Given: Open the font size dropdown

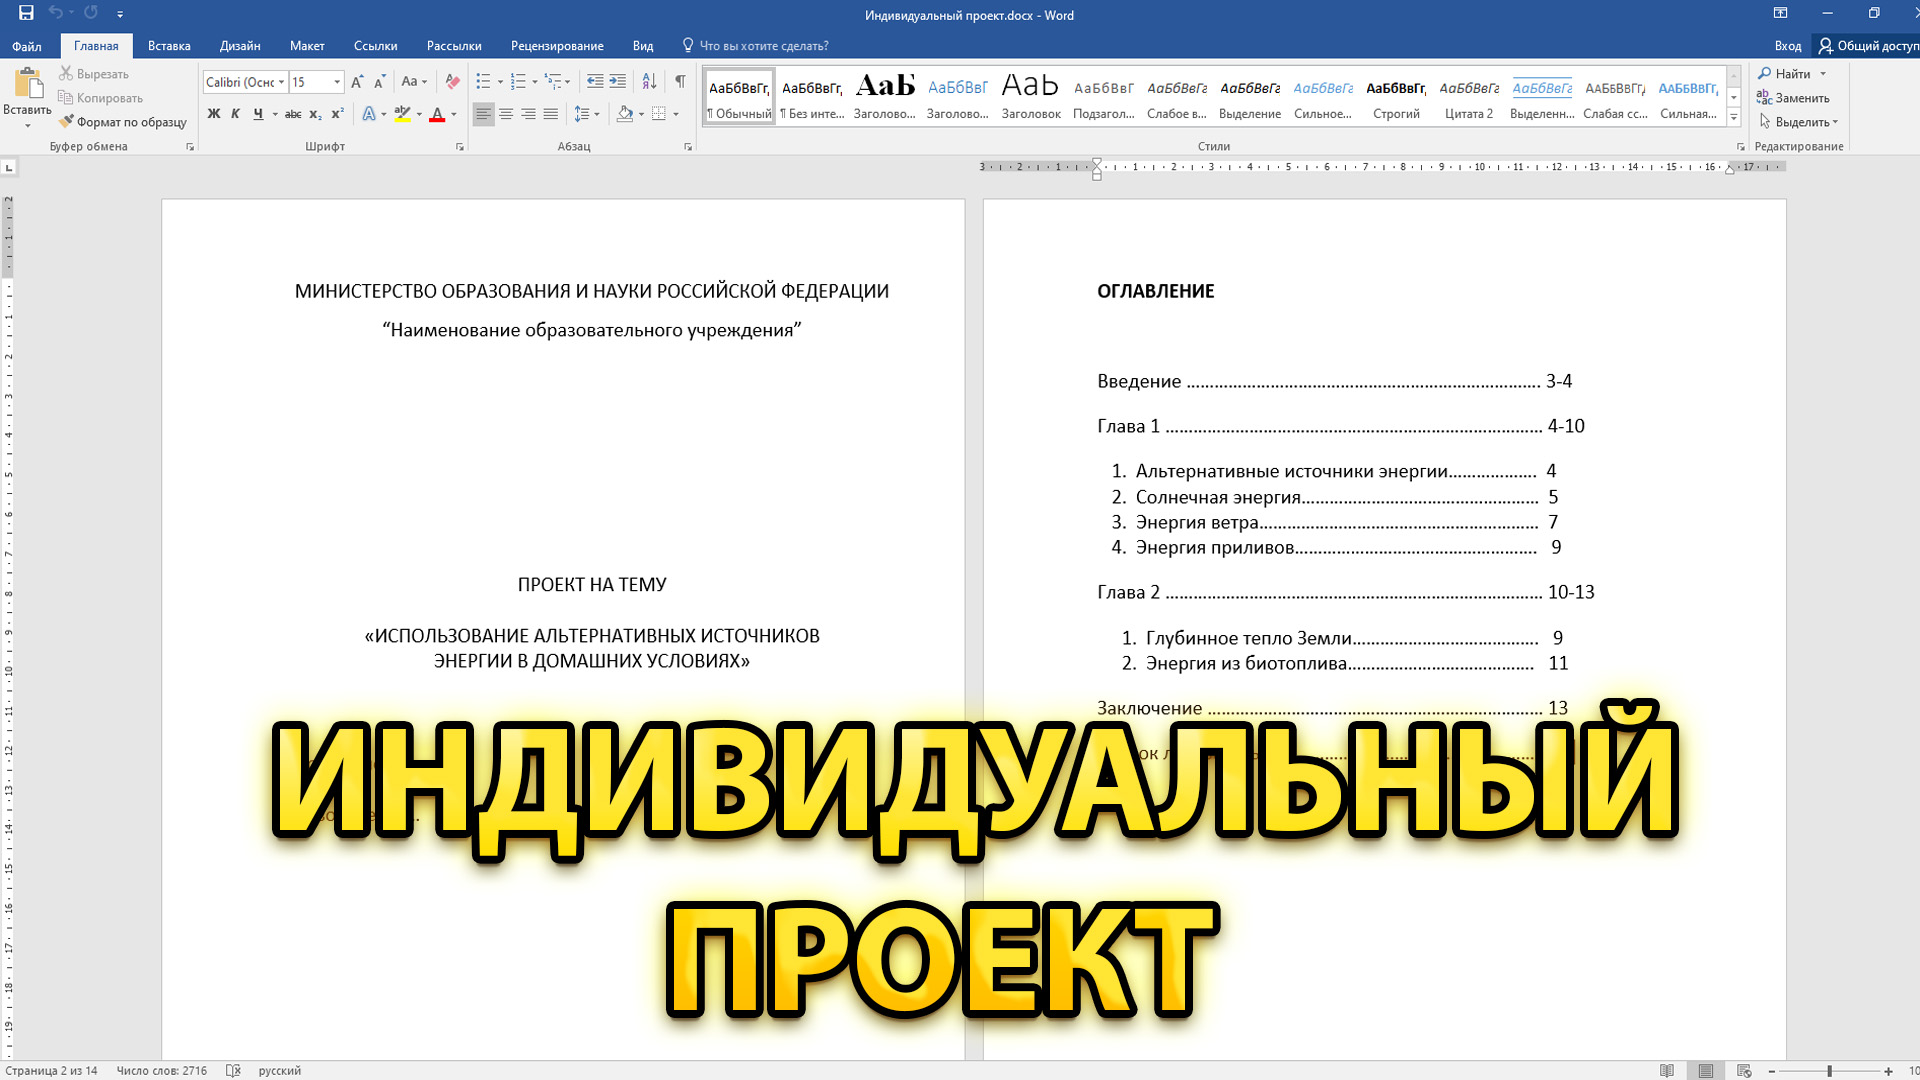Looking at the screenshot, I should (x=337, y=81).
